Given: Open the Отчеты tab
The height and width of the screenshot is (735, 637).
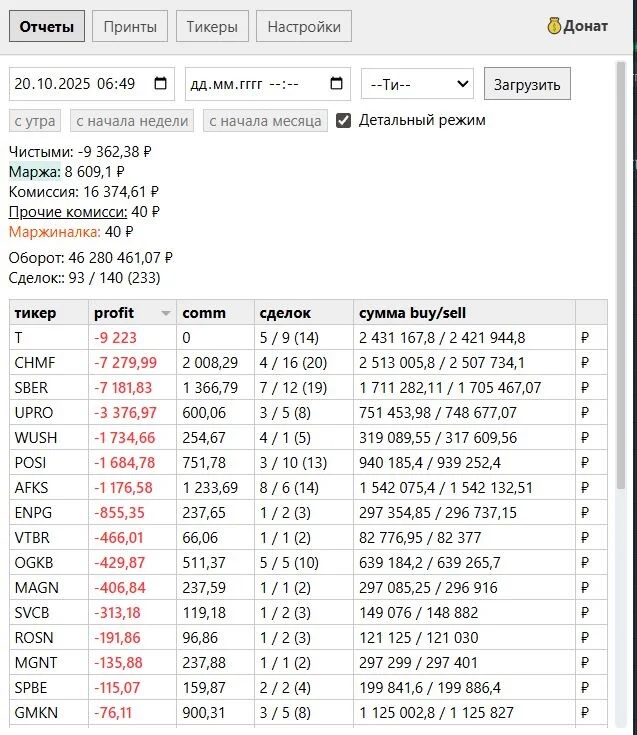Looking at the screenshot, I should point(47,26).
